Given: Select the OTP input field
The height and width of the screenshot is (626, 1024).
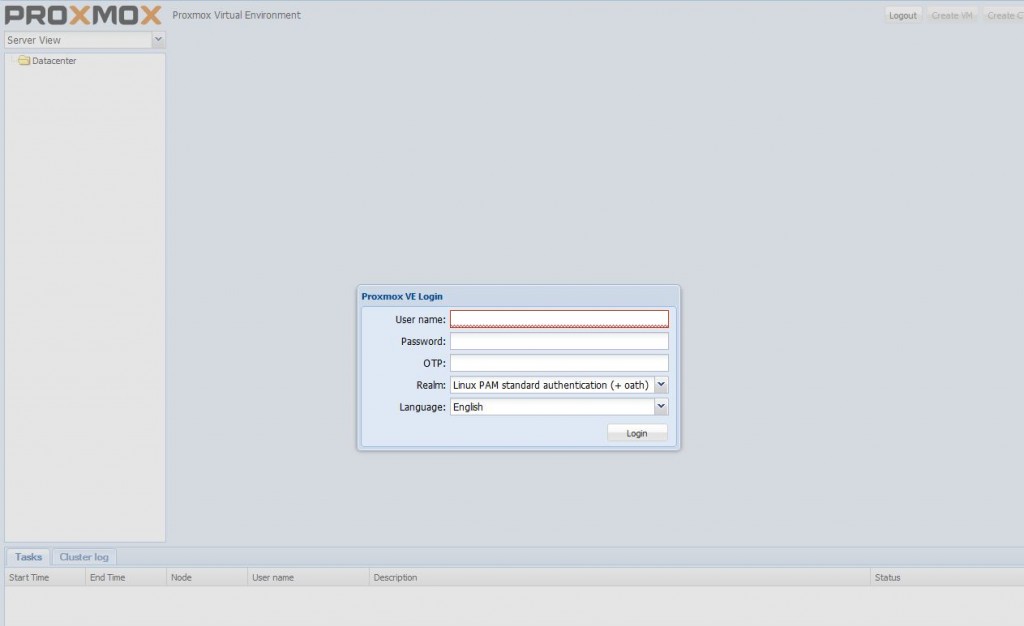Looking at the screenshot, I should point(559,363).
